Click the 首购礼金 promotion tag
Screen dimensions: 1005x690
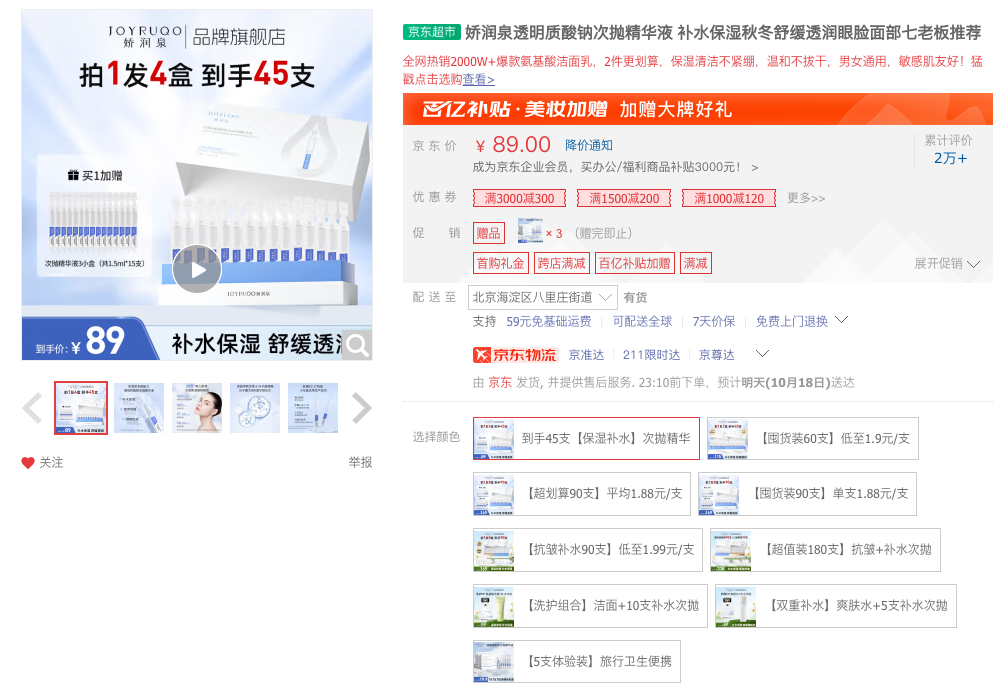pyautogui.click(x=501, y=263)
